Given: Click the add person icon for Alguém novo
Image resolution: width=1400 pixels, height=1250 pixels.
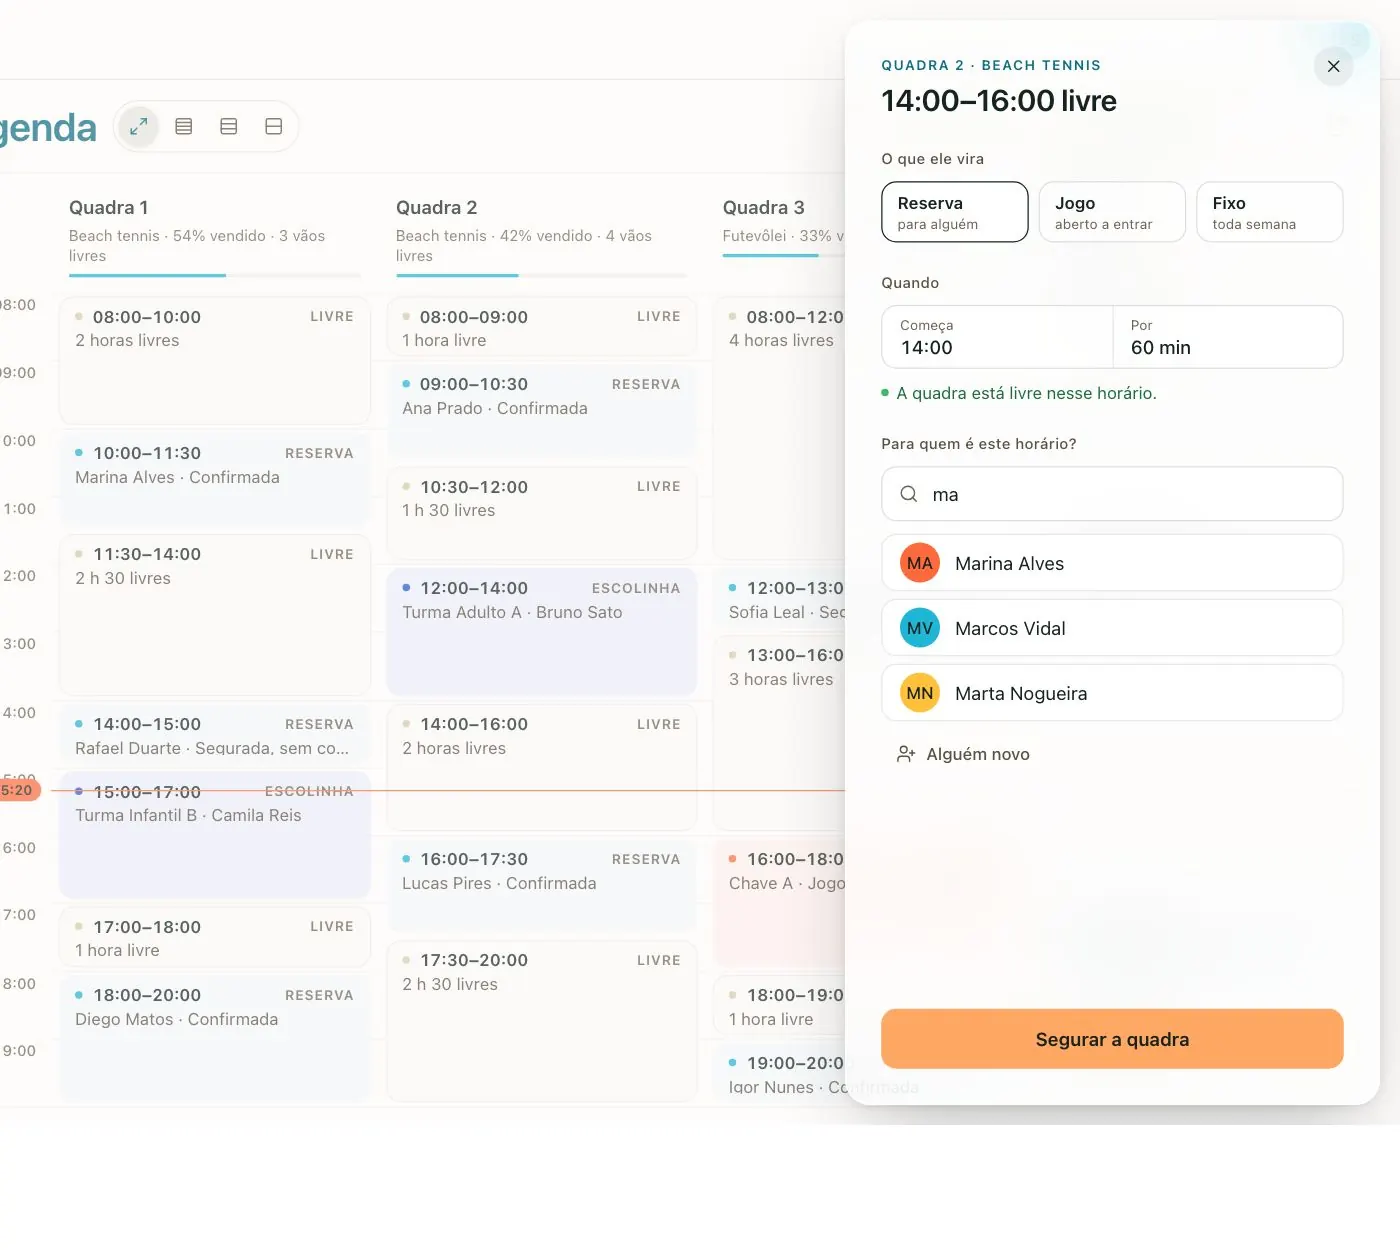Looking at the screenshot, I should click(x=906, y=754).
